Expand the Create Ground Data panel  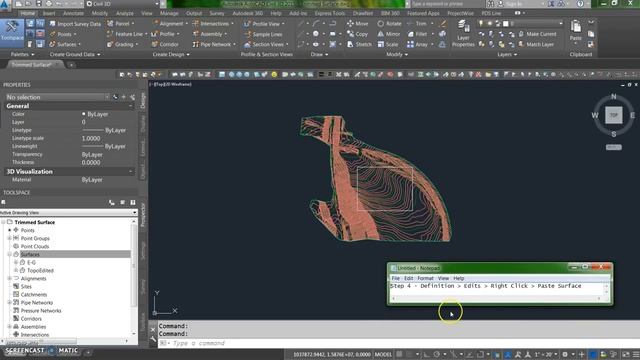point(75,54)
